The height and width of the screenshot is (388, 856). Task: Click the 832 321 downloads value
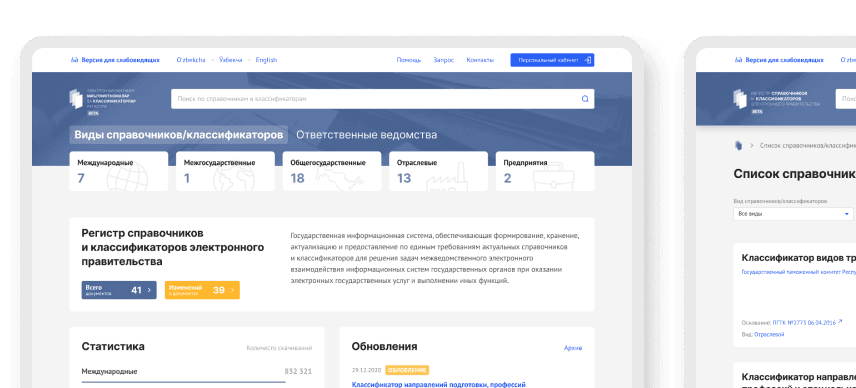click(298, 372)
